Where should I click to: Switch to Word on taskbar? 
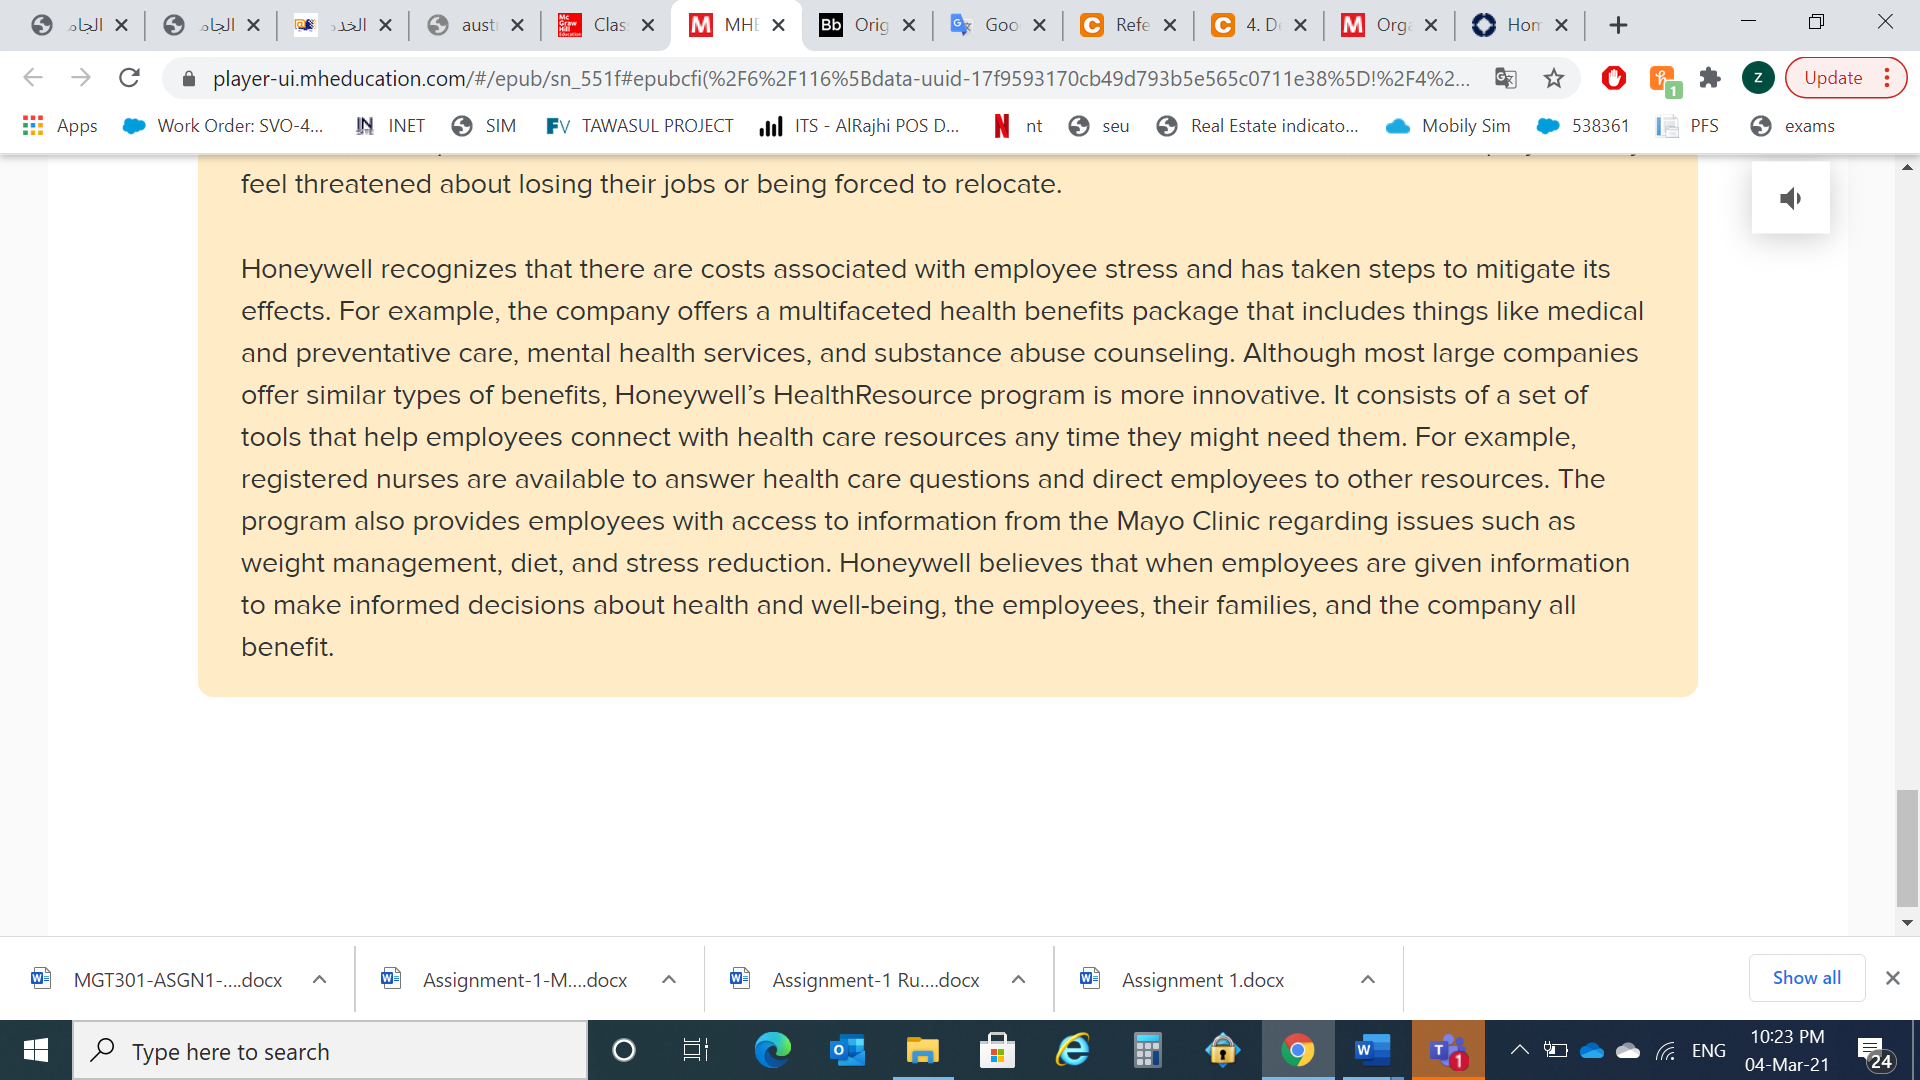click(1373, 1050)
